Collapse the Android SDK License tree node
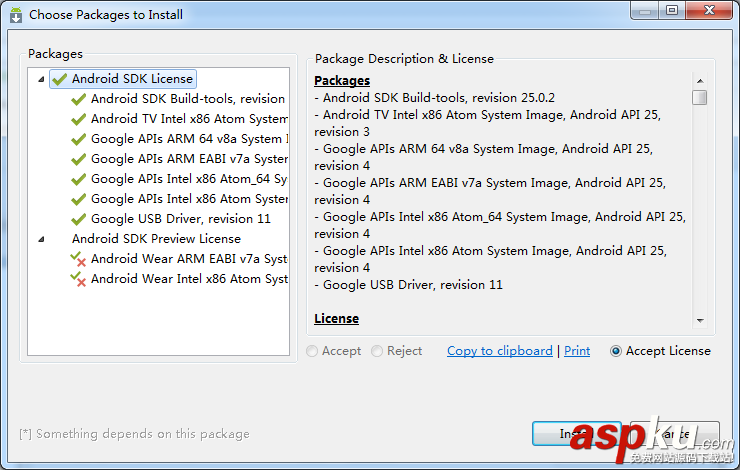Image resolution: width=740 pixels, height=470 pixels. tap(41, 79)
